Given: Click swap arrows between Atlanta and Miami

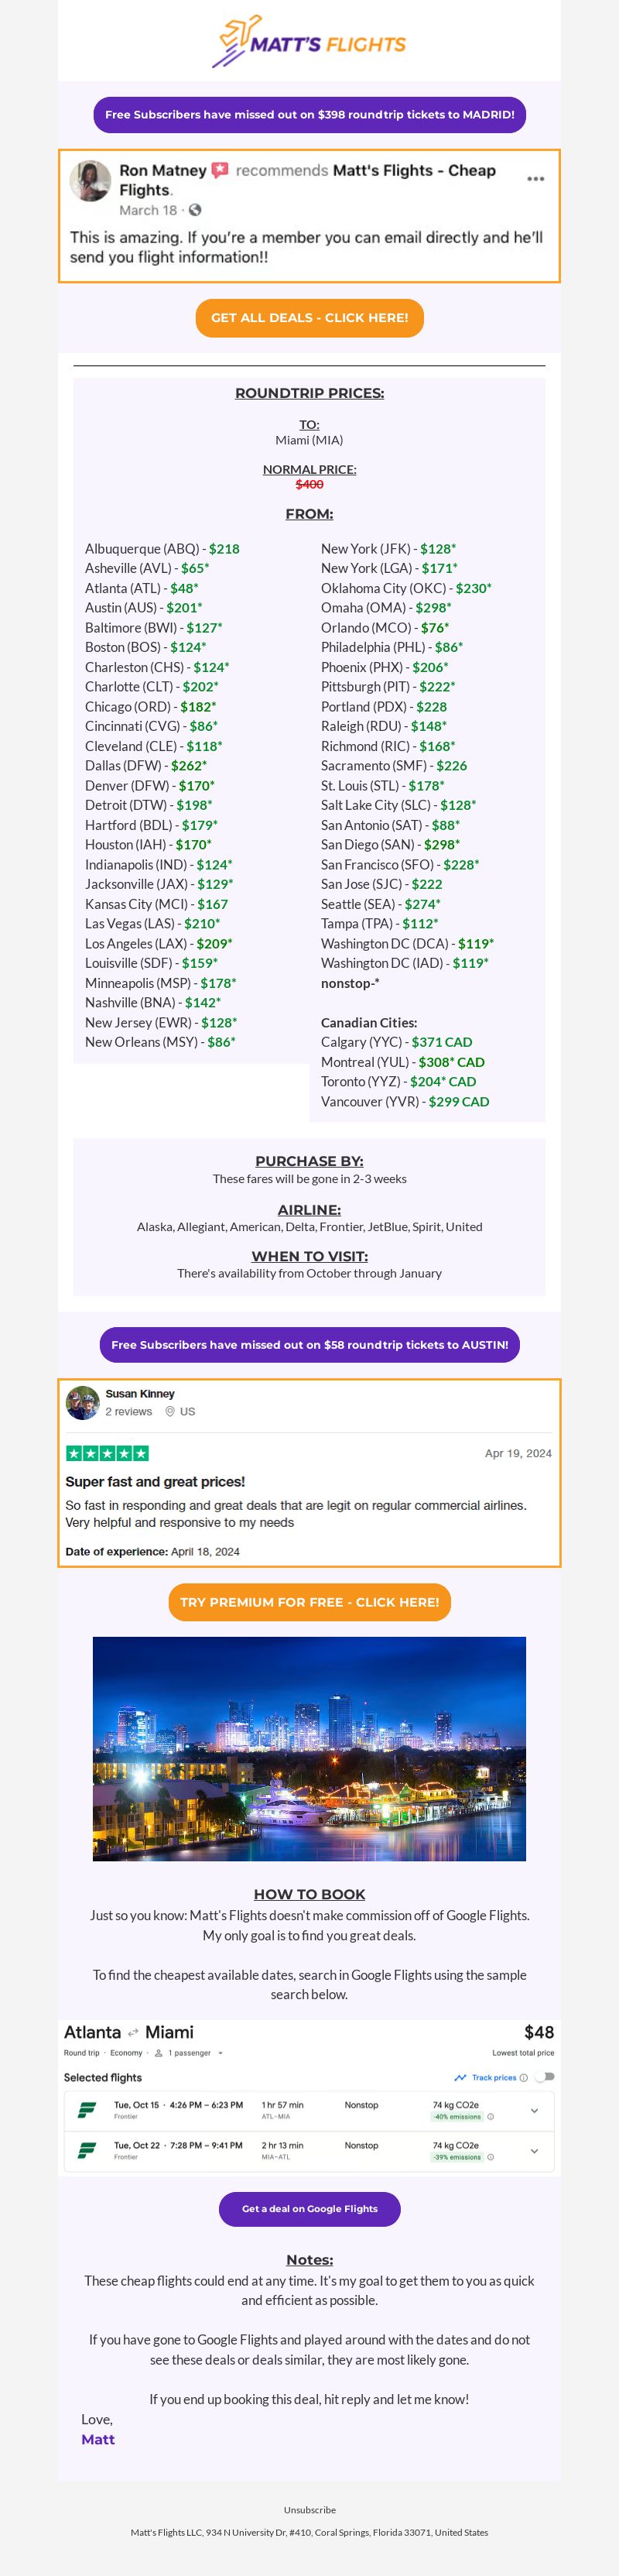Looking at the screenshot, I should 133,2033.
